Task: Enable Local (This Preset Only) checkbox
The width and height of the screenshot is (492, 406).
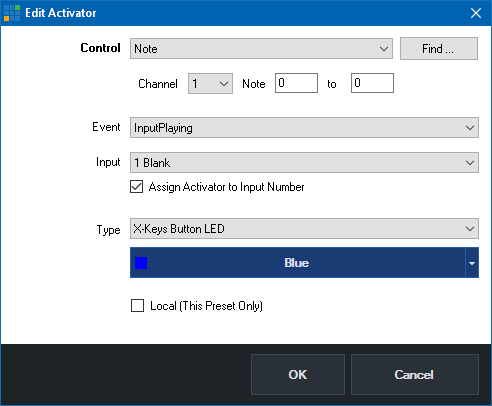Action: point(137,305)
